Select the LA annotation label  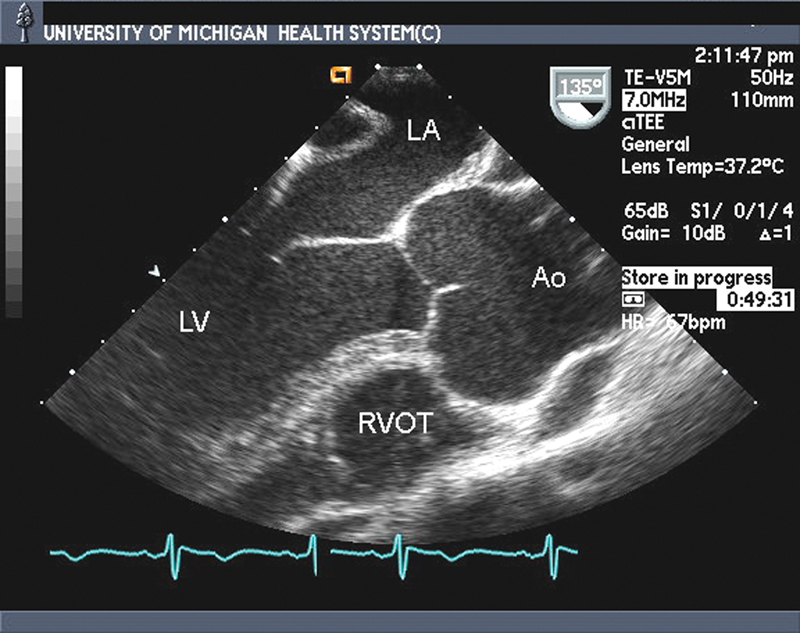(423, 129)
